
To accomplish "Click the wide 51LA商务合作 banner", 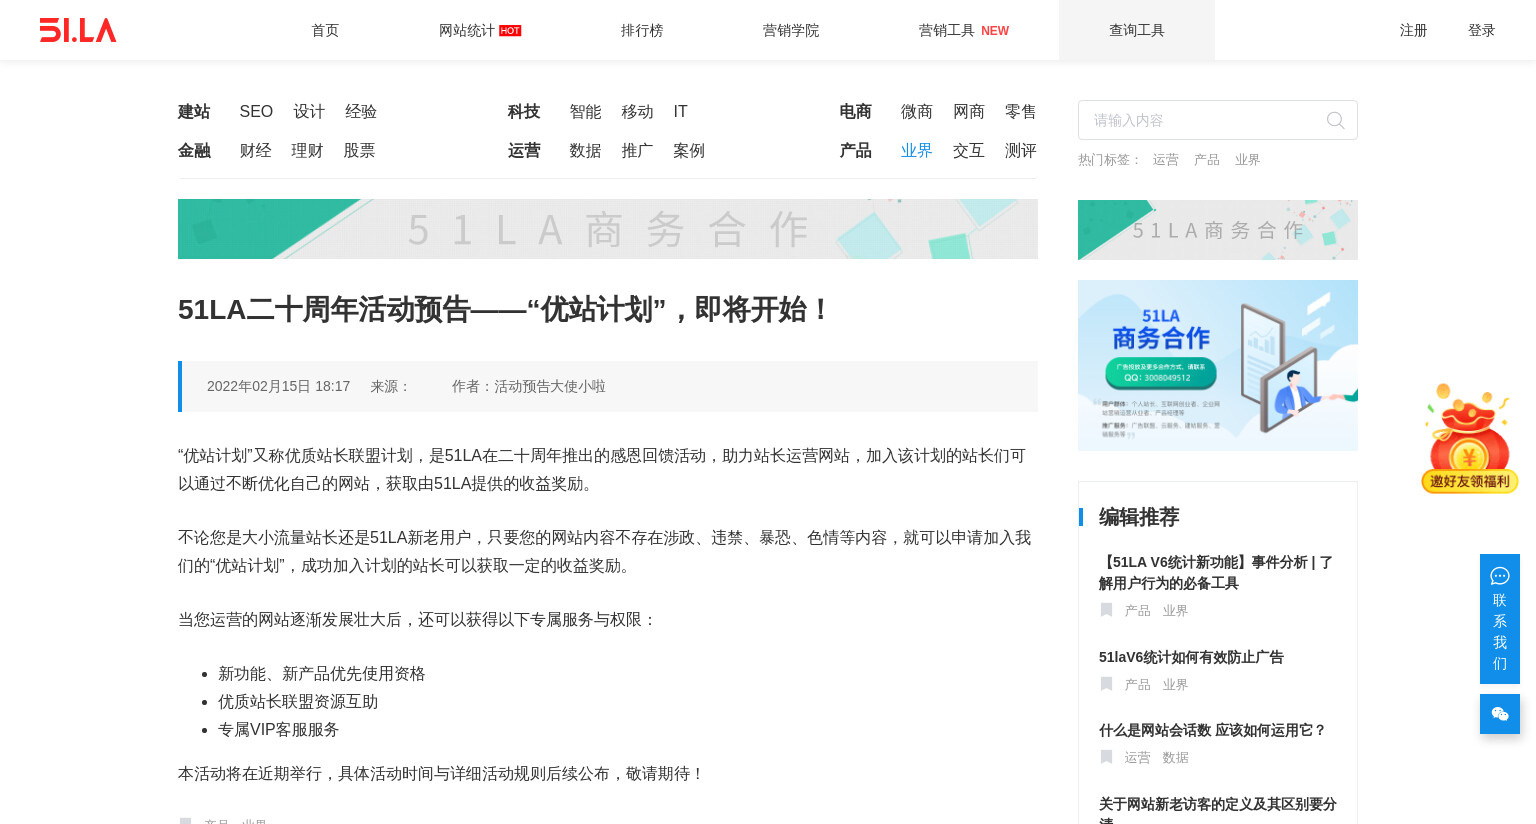I will (608, 229).
